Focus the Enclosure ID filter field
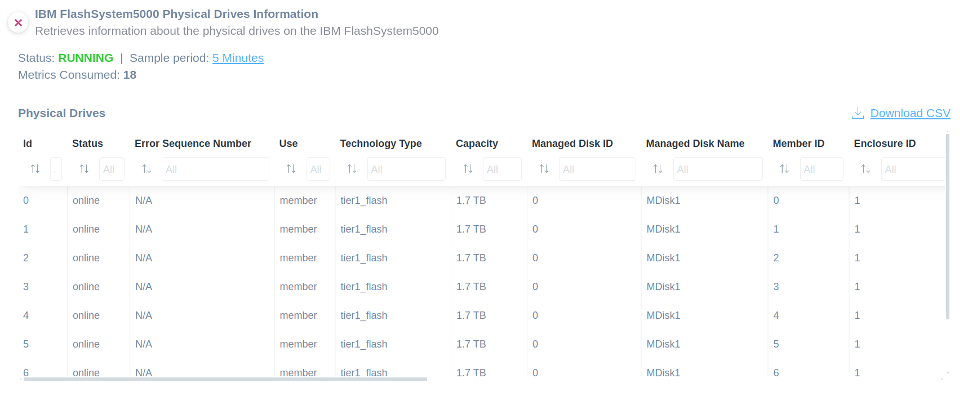This screenshot has height=396, width=960. tap(913, 169)
